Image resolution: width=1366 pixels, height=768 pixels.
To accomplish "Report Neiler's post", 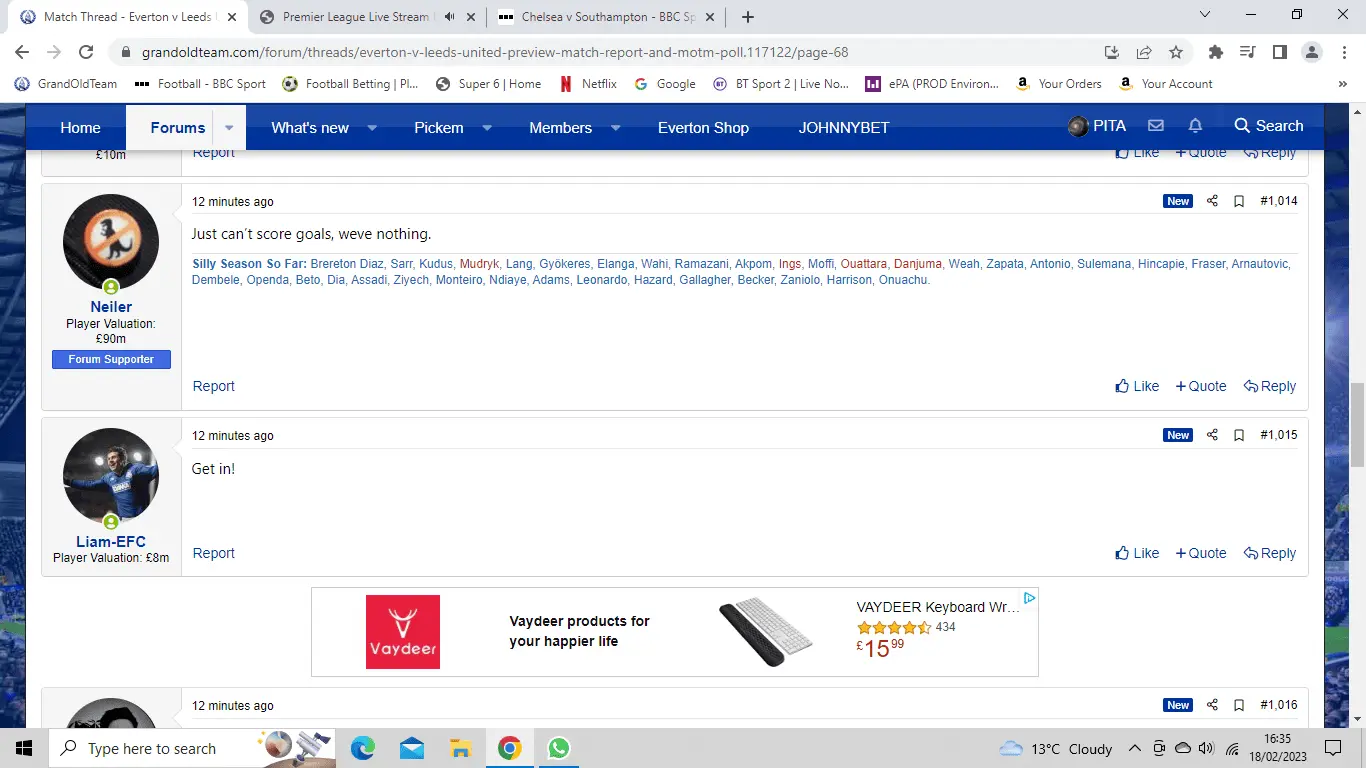I will (x=213, y=386).
